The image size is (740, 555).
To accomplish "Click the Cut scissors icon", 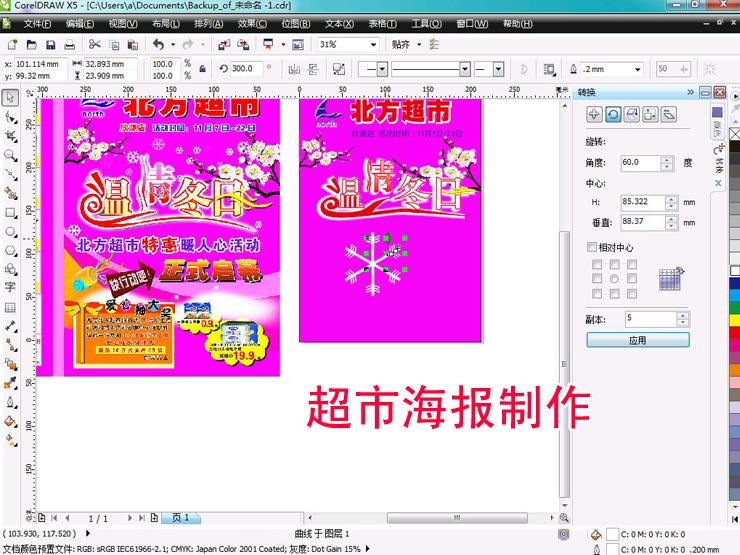I will 95,45.
